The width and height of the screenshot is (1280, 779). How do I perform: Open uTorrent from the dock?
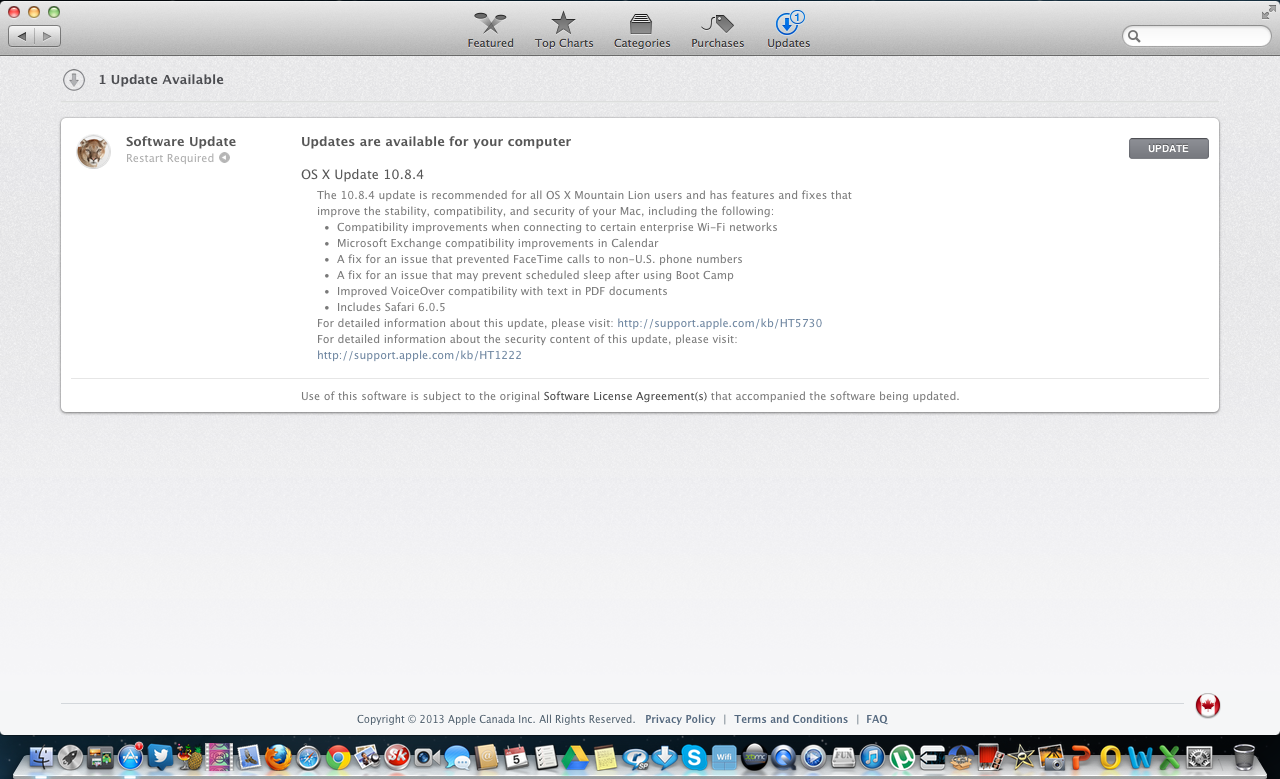[x=902, y=757]
